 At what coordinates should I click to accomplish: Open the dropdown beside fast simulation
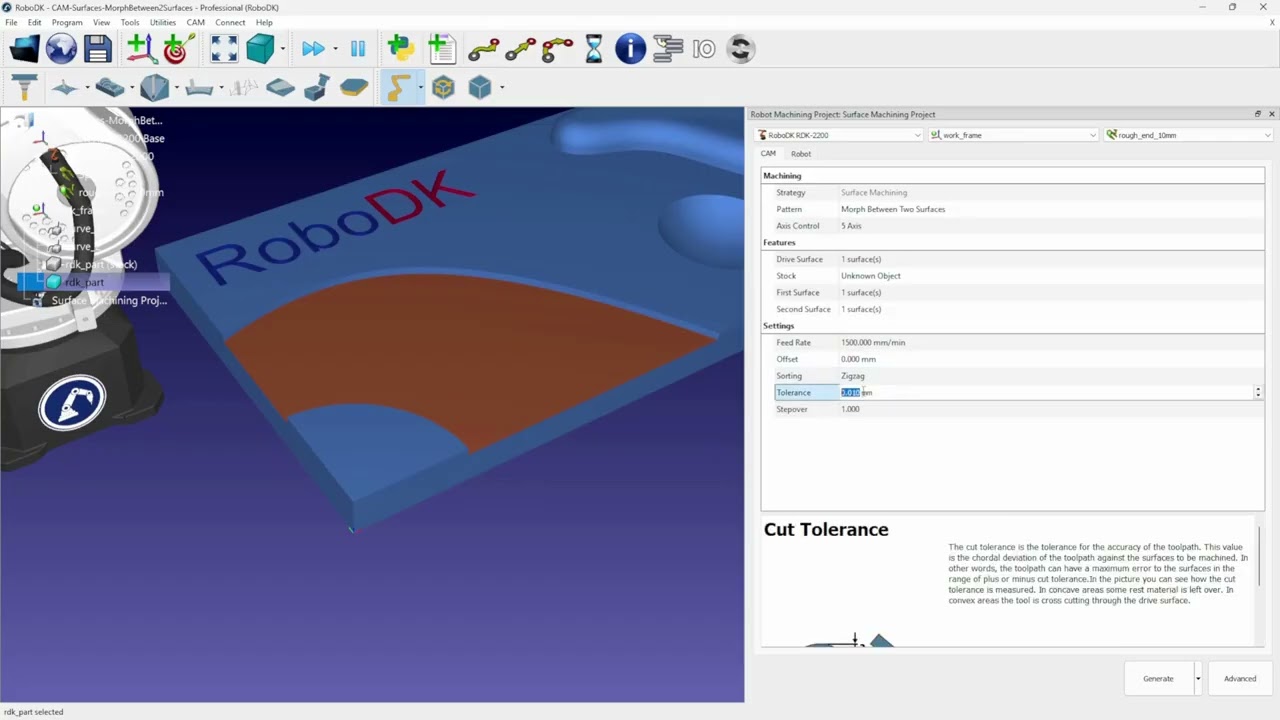pyautogui.click(x=335, y=48)
